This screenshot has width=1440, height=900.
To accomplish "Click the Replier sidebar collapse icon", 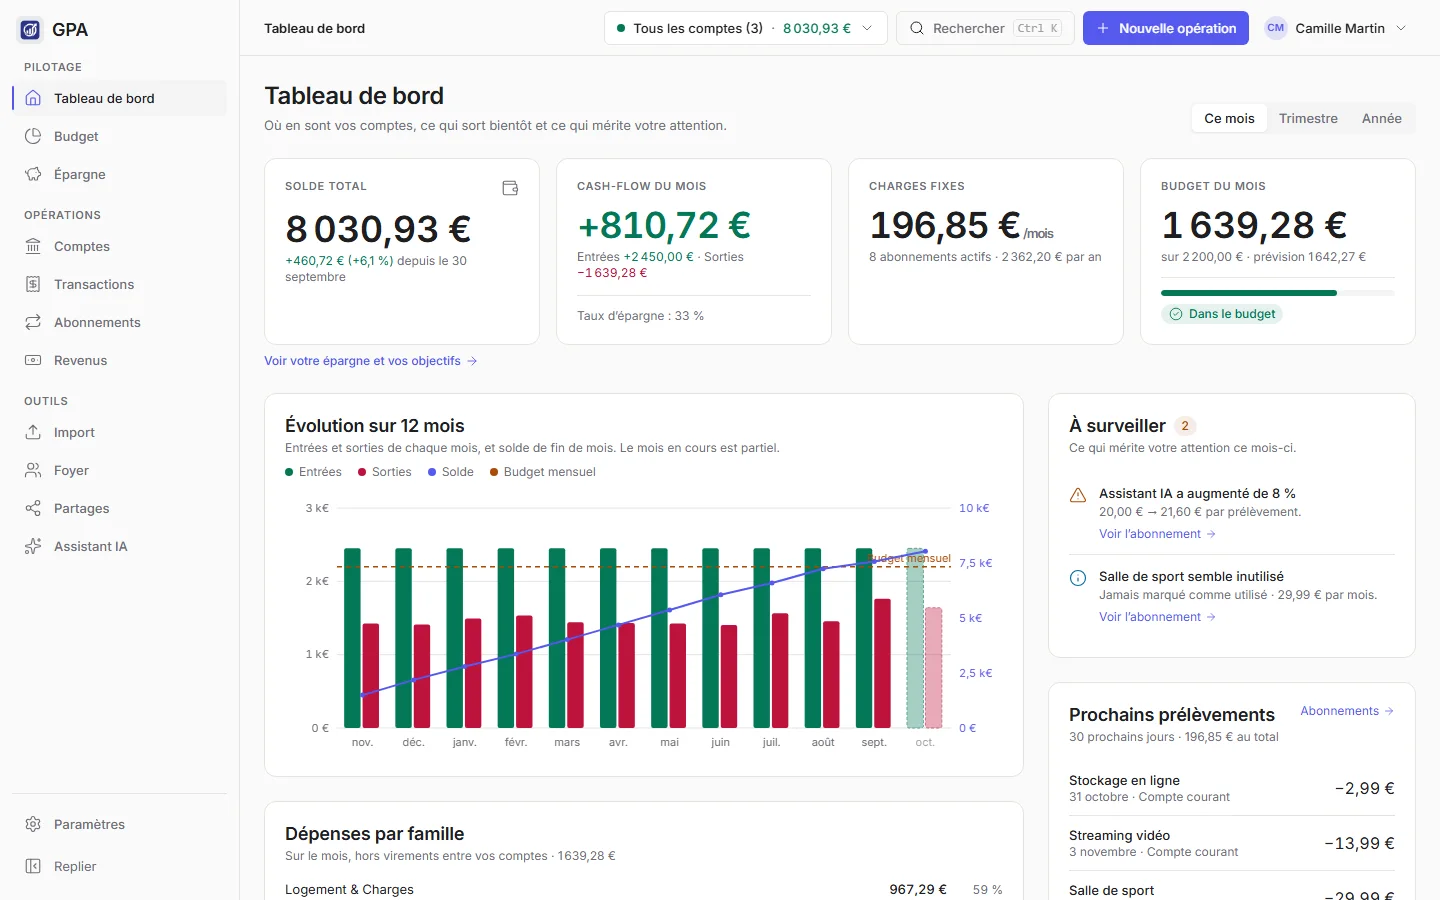I will pos(33,866).
